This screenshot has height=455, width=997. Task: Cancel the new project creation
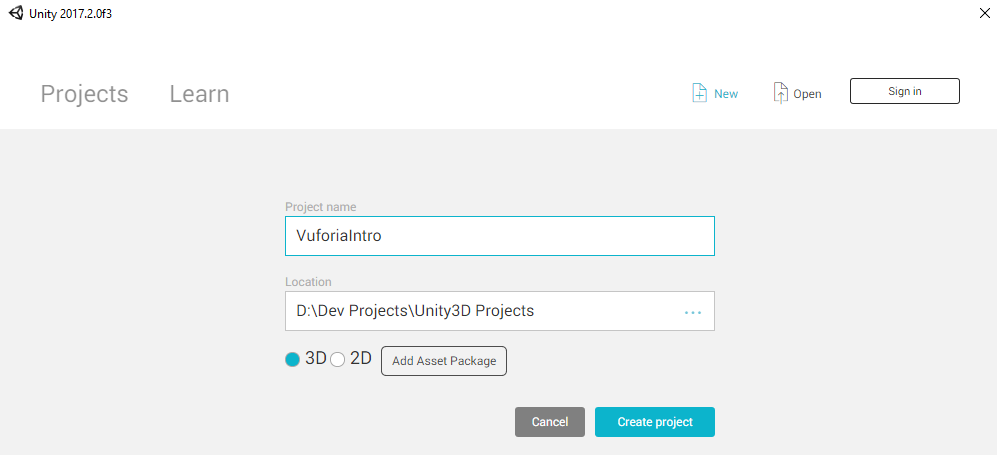click(x=549, y=422)
